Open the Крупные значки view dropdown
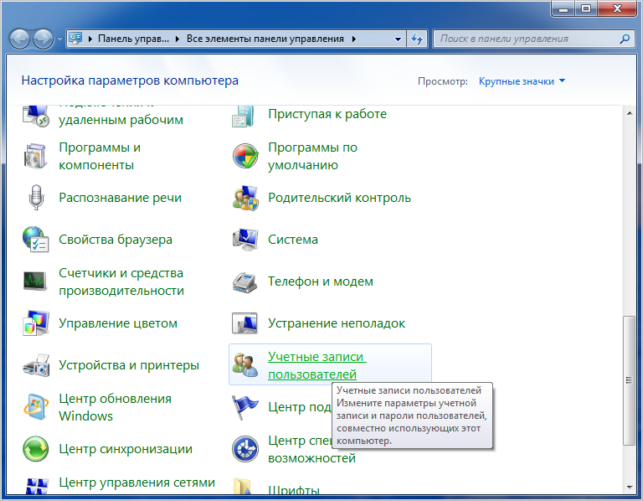Screen dimensions: 643x501 tap(522, 81)
